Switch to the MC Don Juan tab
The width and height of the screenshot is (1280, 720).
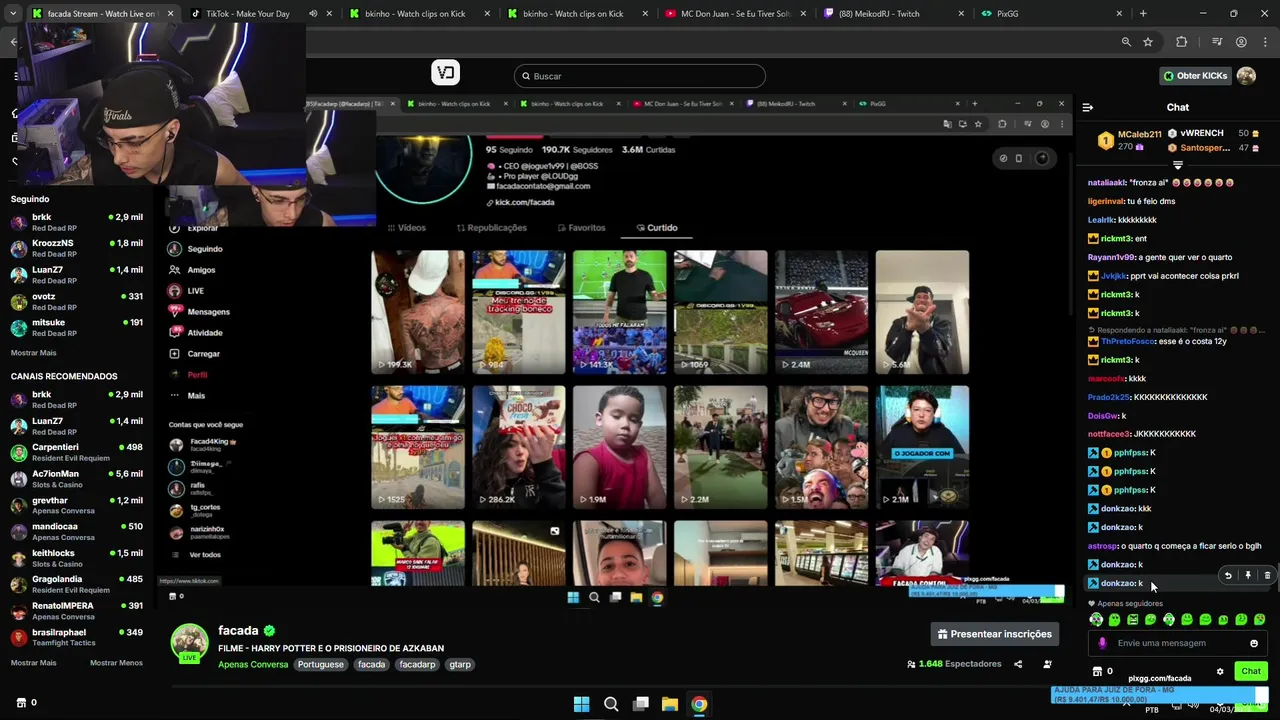(737, 14)
